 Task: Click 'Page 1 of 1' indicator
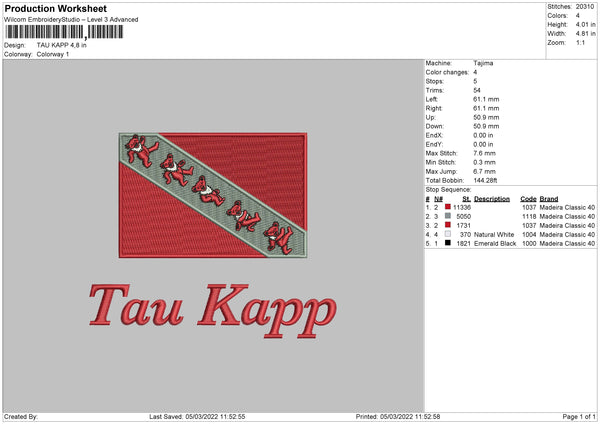click(x=579, y=416)
